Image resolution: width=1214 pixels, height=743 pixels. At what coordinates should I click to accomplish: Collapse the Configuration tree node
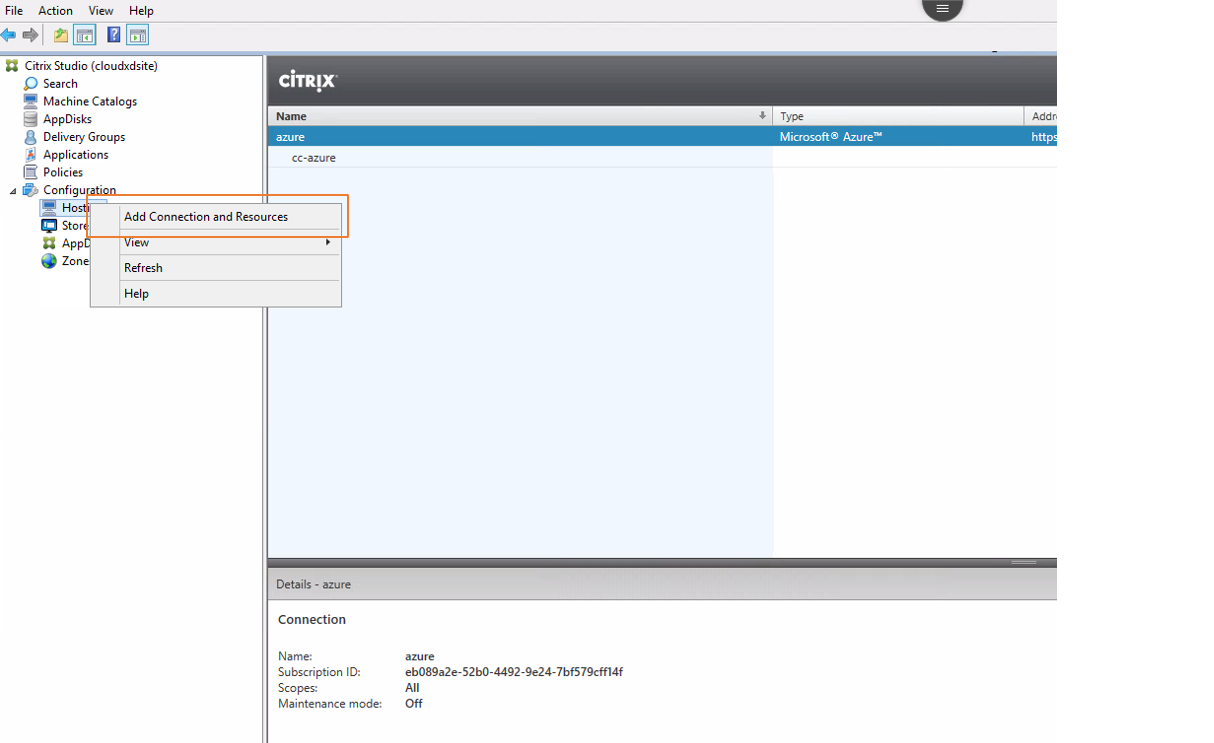[x=14, y=190]
